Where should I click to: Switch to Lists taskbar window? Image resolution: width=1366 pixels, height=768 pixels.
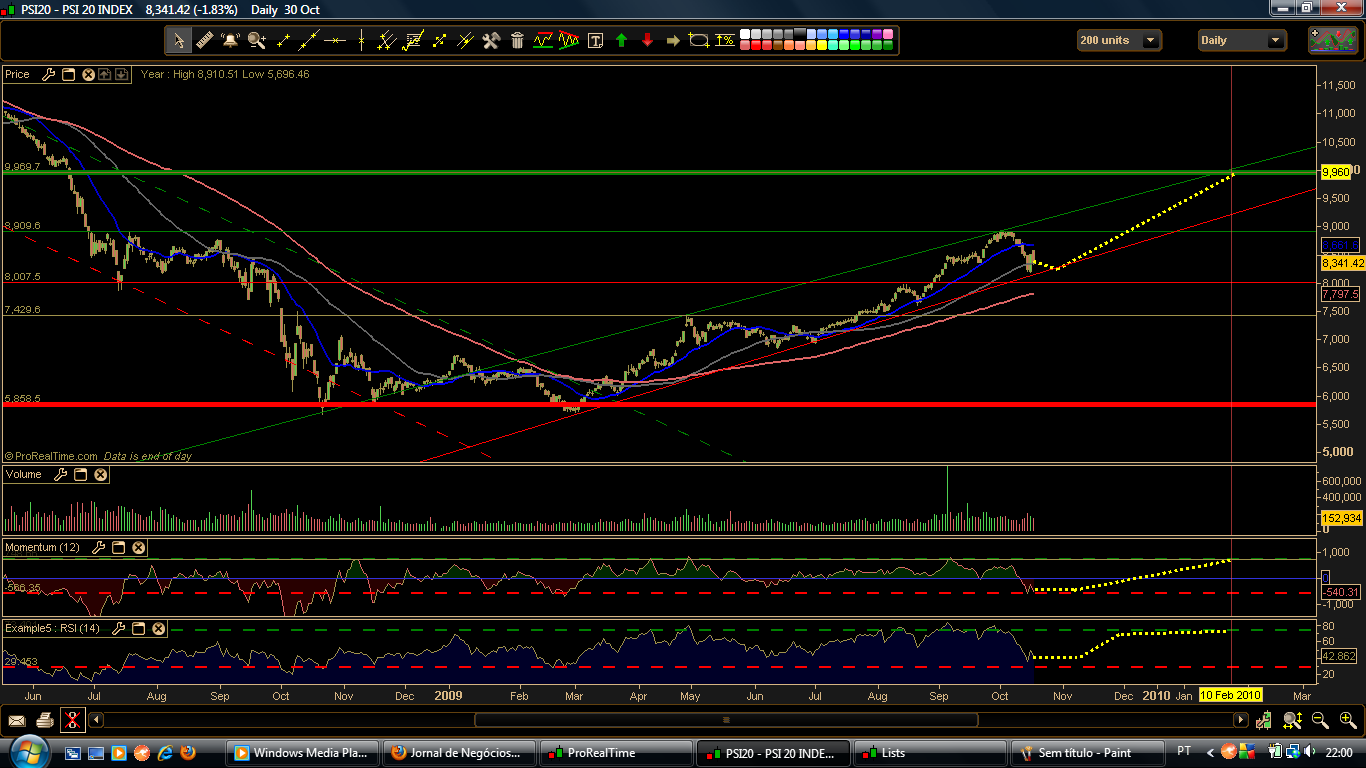929,753
